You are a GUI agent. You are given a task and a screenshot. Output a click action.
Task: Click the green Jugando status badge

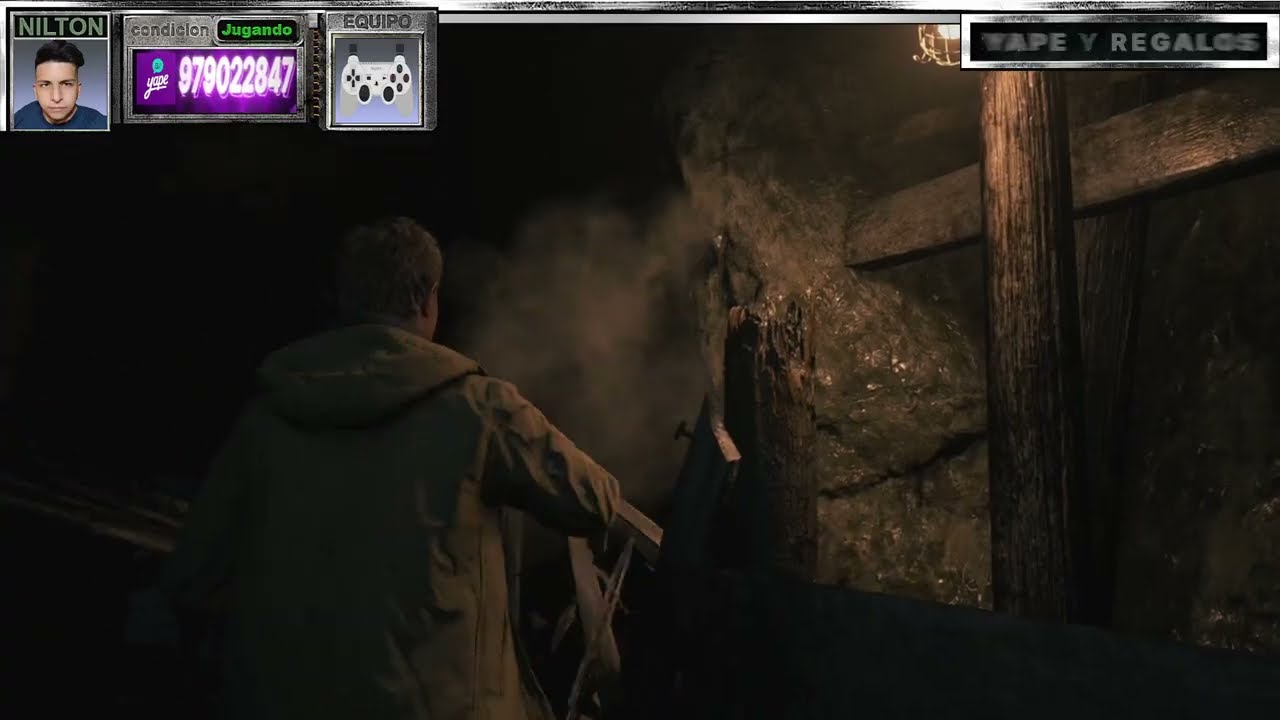pyautogui.click(x=257, y=30)
